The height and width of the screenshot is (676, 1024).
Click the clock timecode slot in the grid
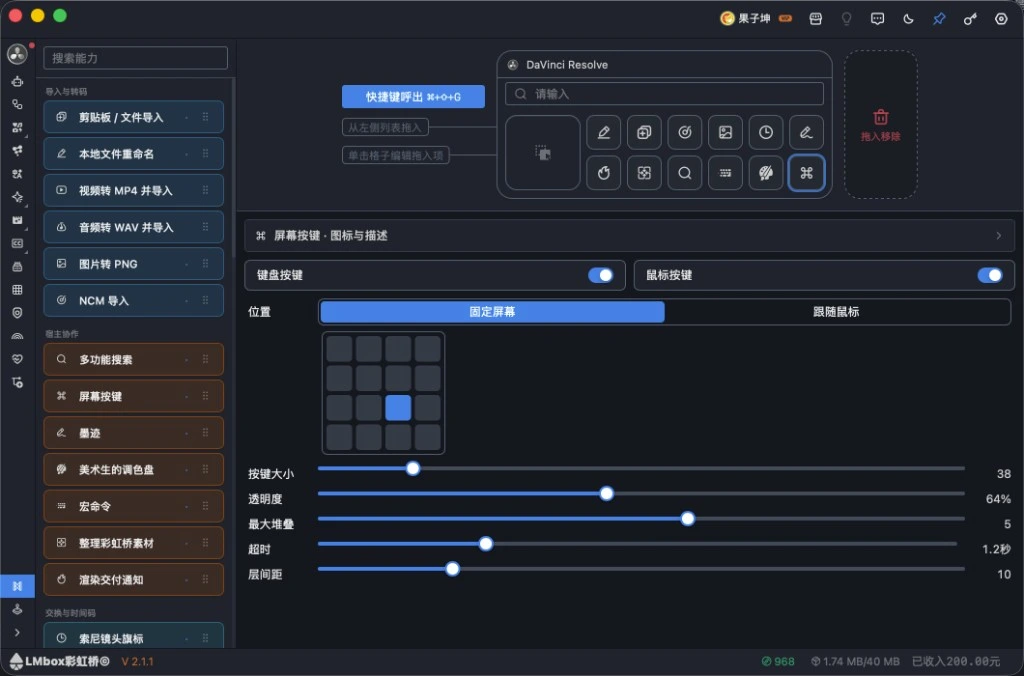click(765, 133)
